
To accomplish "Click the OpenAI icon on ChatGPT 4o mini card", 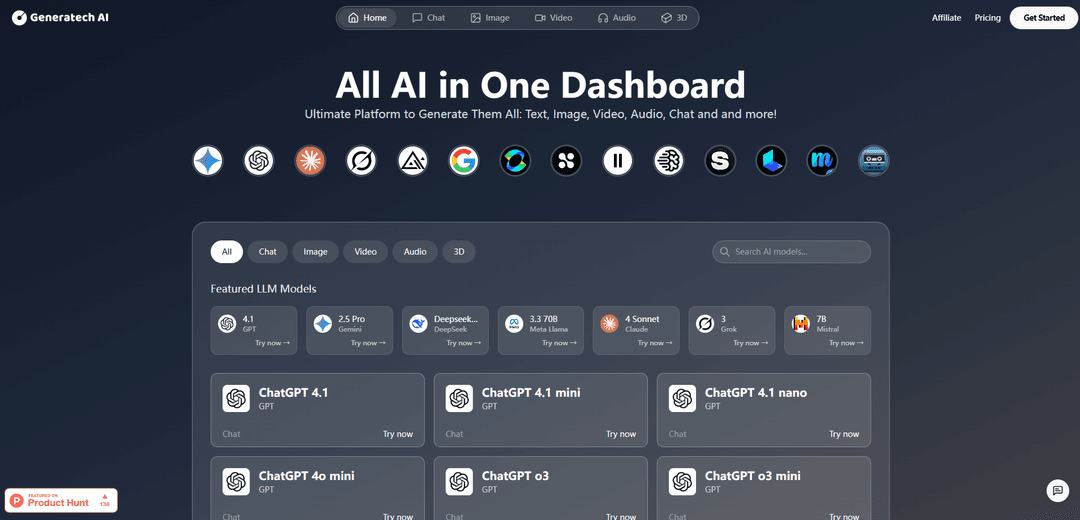I will [x=236, y=482].
